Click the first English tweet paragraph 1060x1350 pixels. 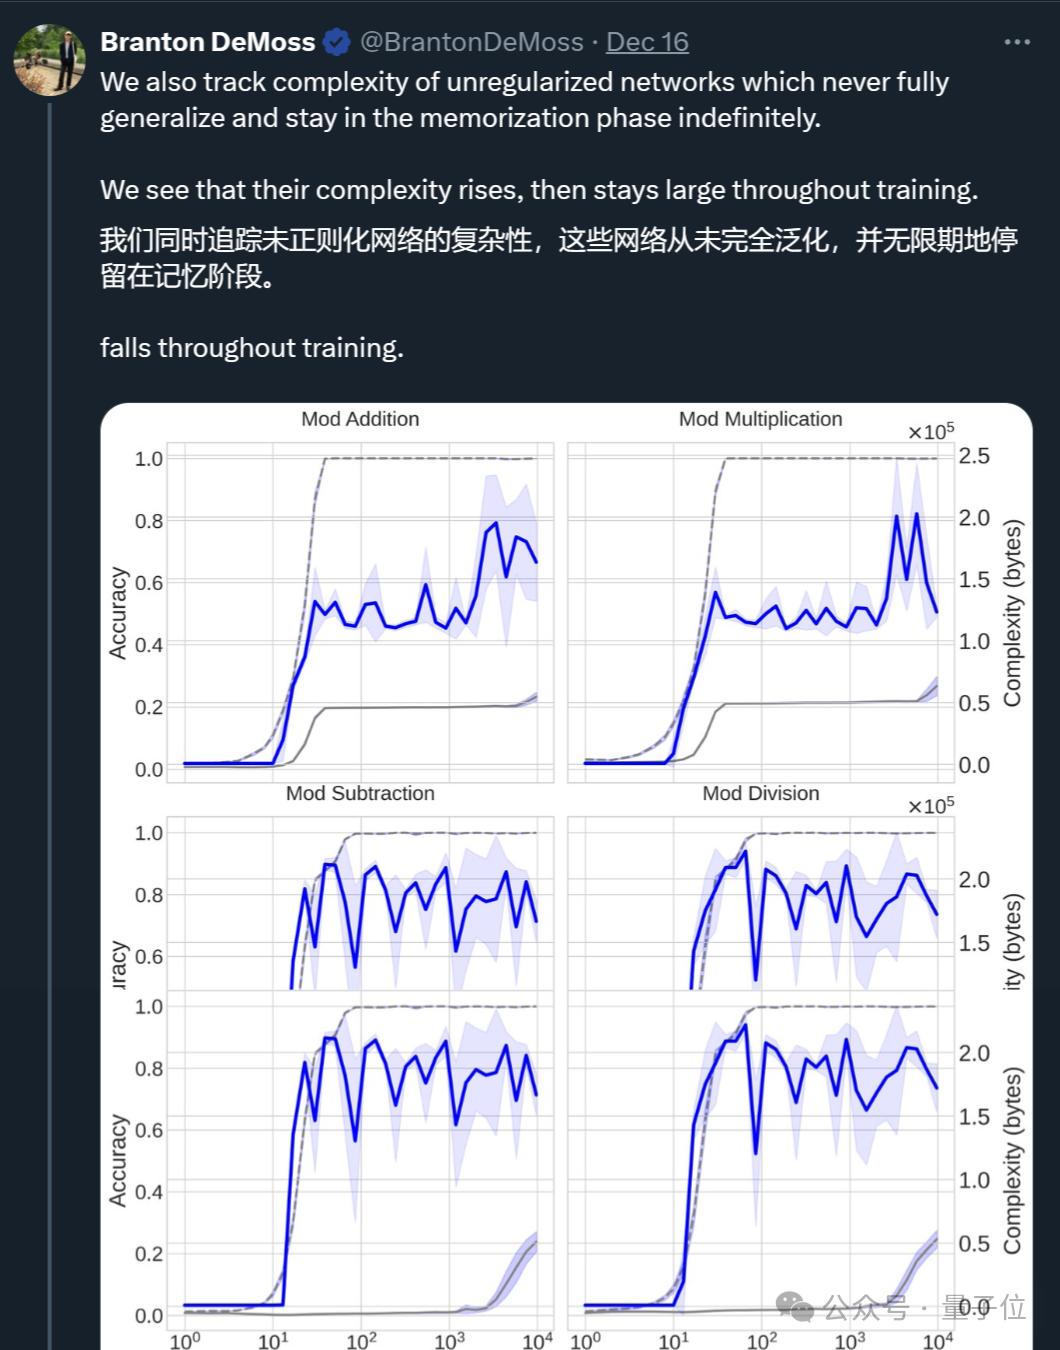[524, 100]
